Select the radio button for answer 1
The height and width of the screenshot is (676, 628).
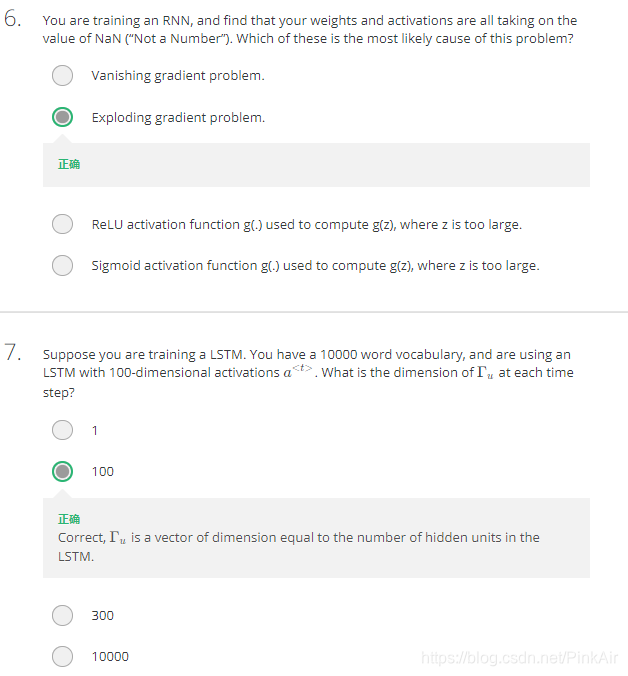point(62,430)
